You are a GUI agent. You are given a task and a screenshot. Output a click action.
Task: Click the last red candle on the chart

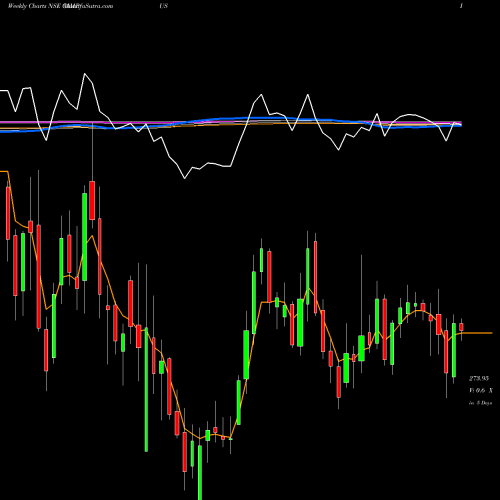461,327
